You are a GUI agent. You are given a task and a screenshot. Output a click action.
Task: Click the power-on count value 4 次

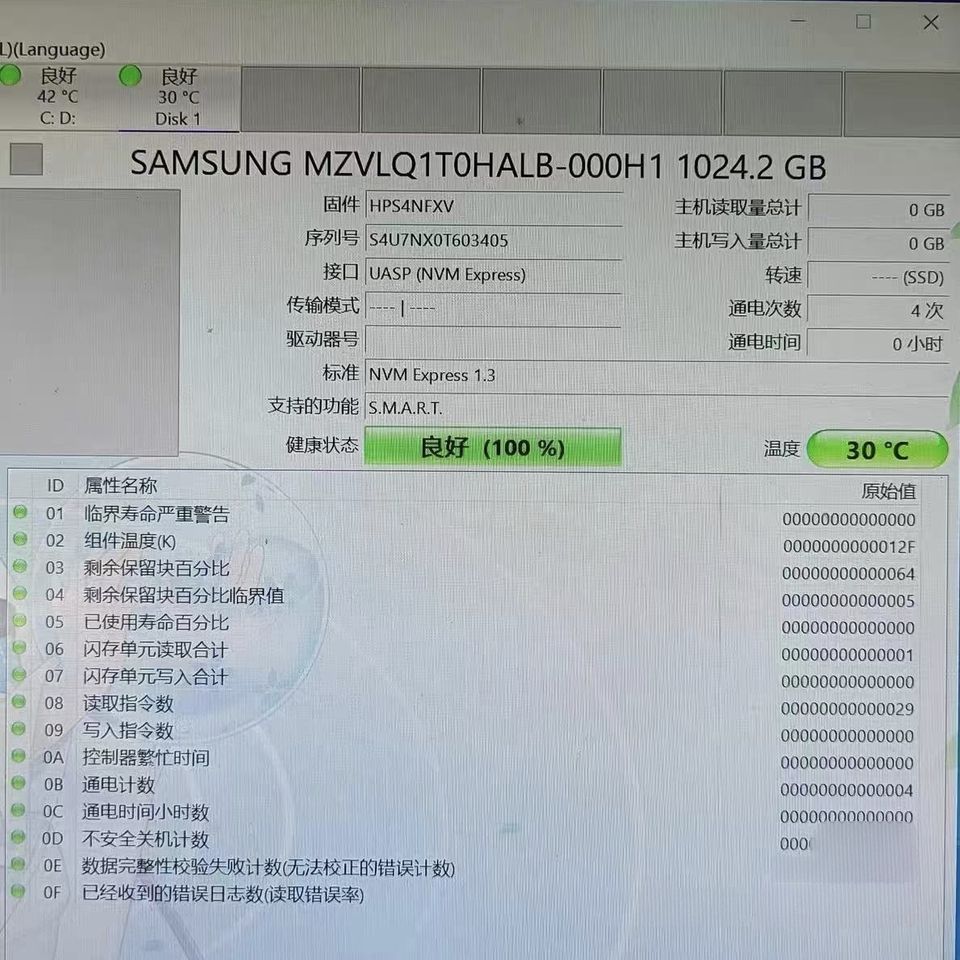click(x=878, y=310)
